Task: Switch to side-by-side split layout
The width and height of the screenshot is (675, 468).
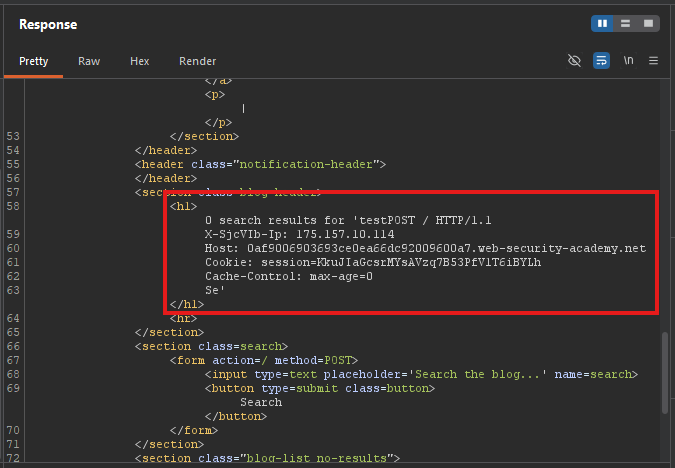Action: [x=602, y=24]
